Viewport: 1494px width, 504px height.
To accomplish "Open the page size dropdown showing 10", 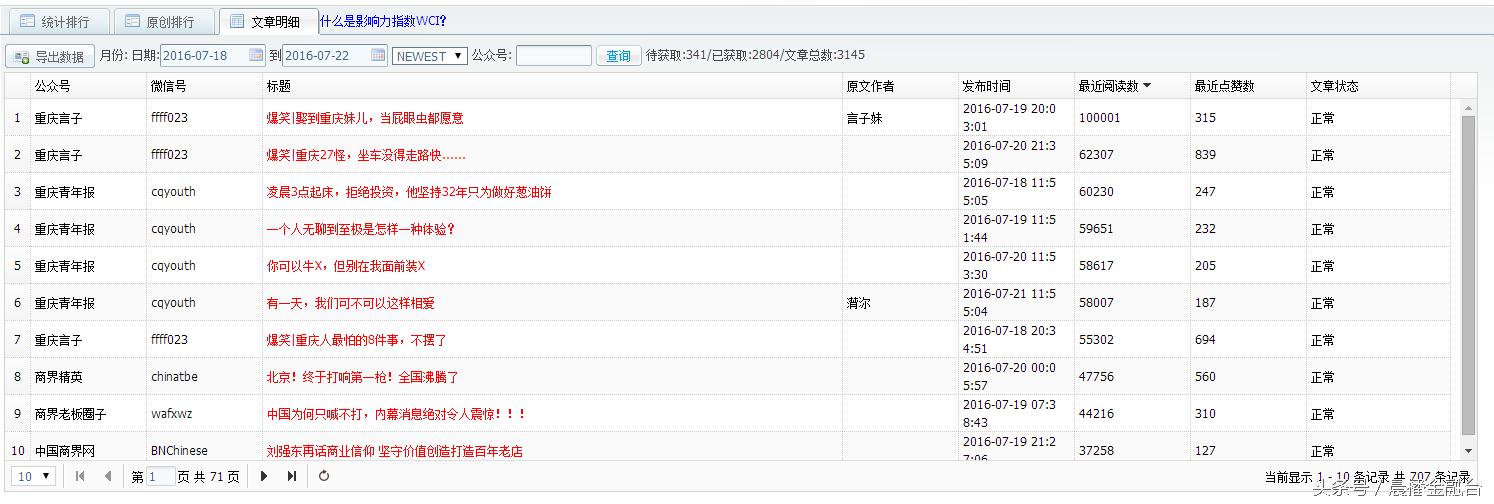I will pyautogui.click(x=33, y=476).
